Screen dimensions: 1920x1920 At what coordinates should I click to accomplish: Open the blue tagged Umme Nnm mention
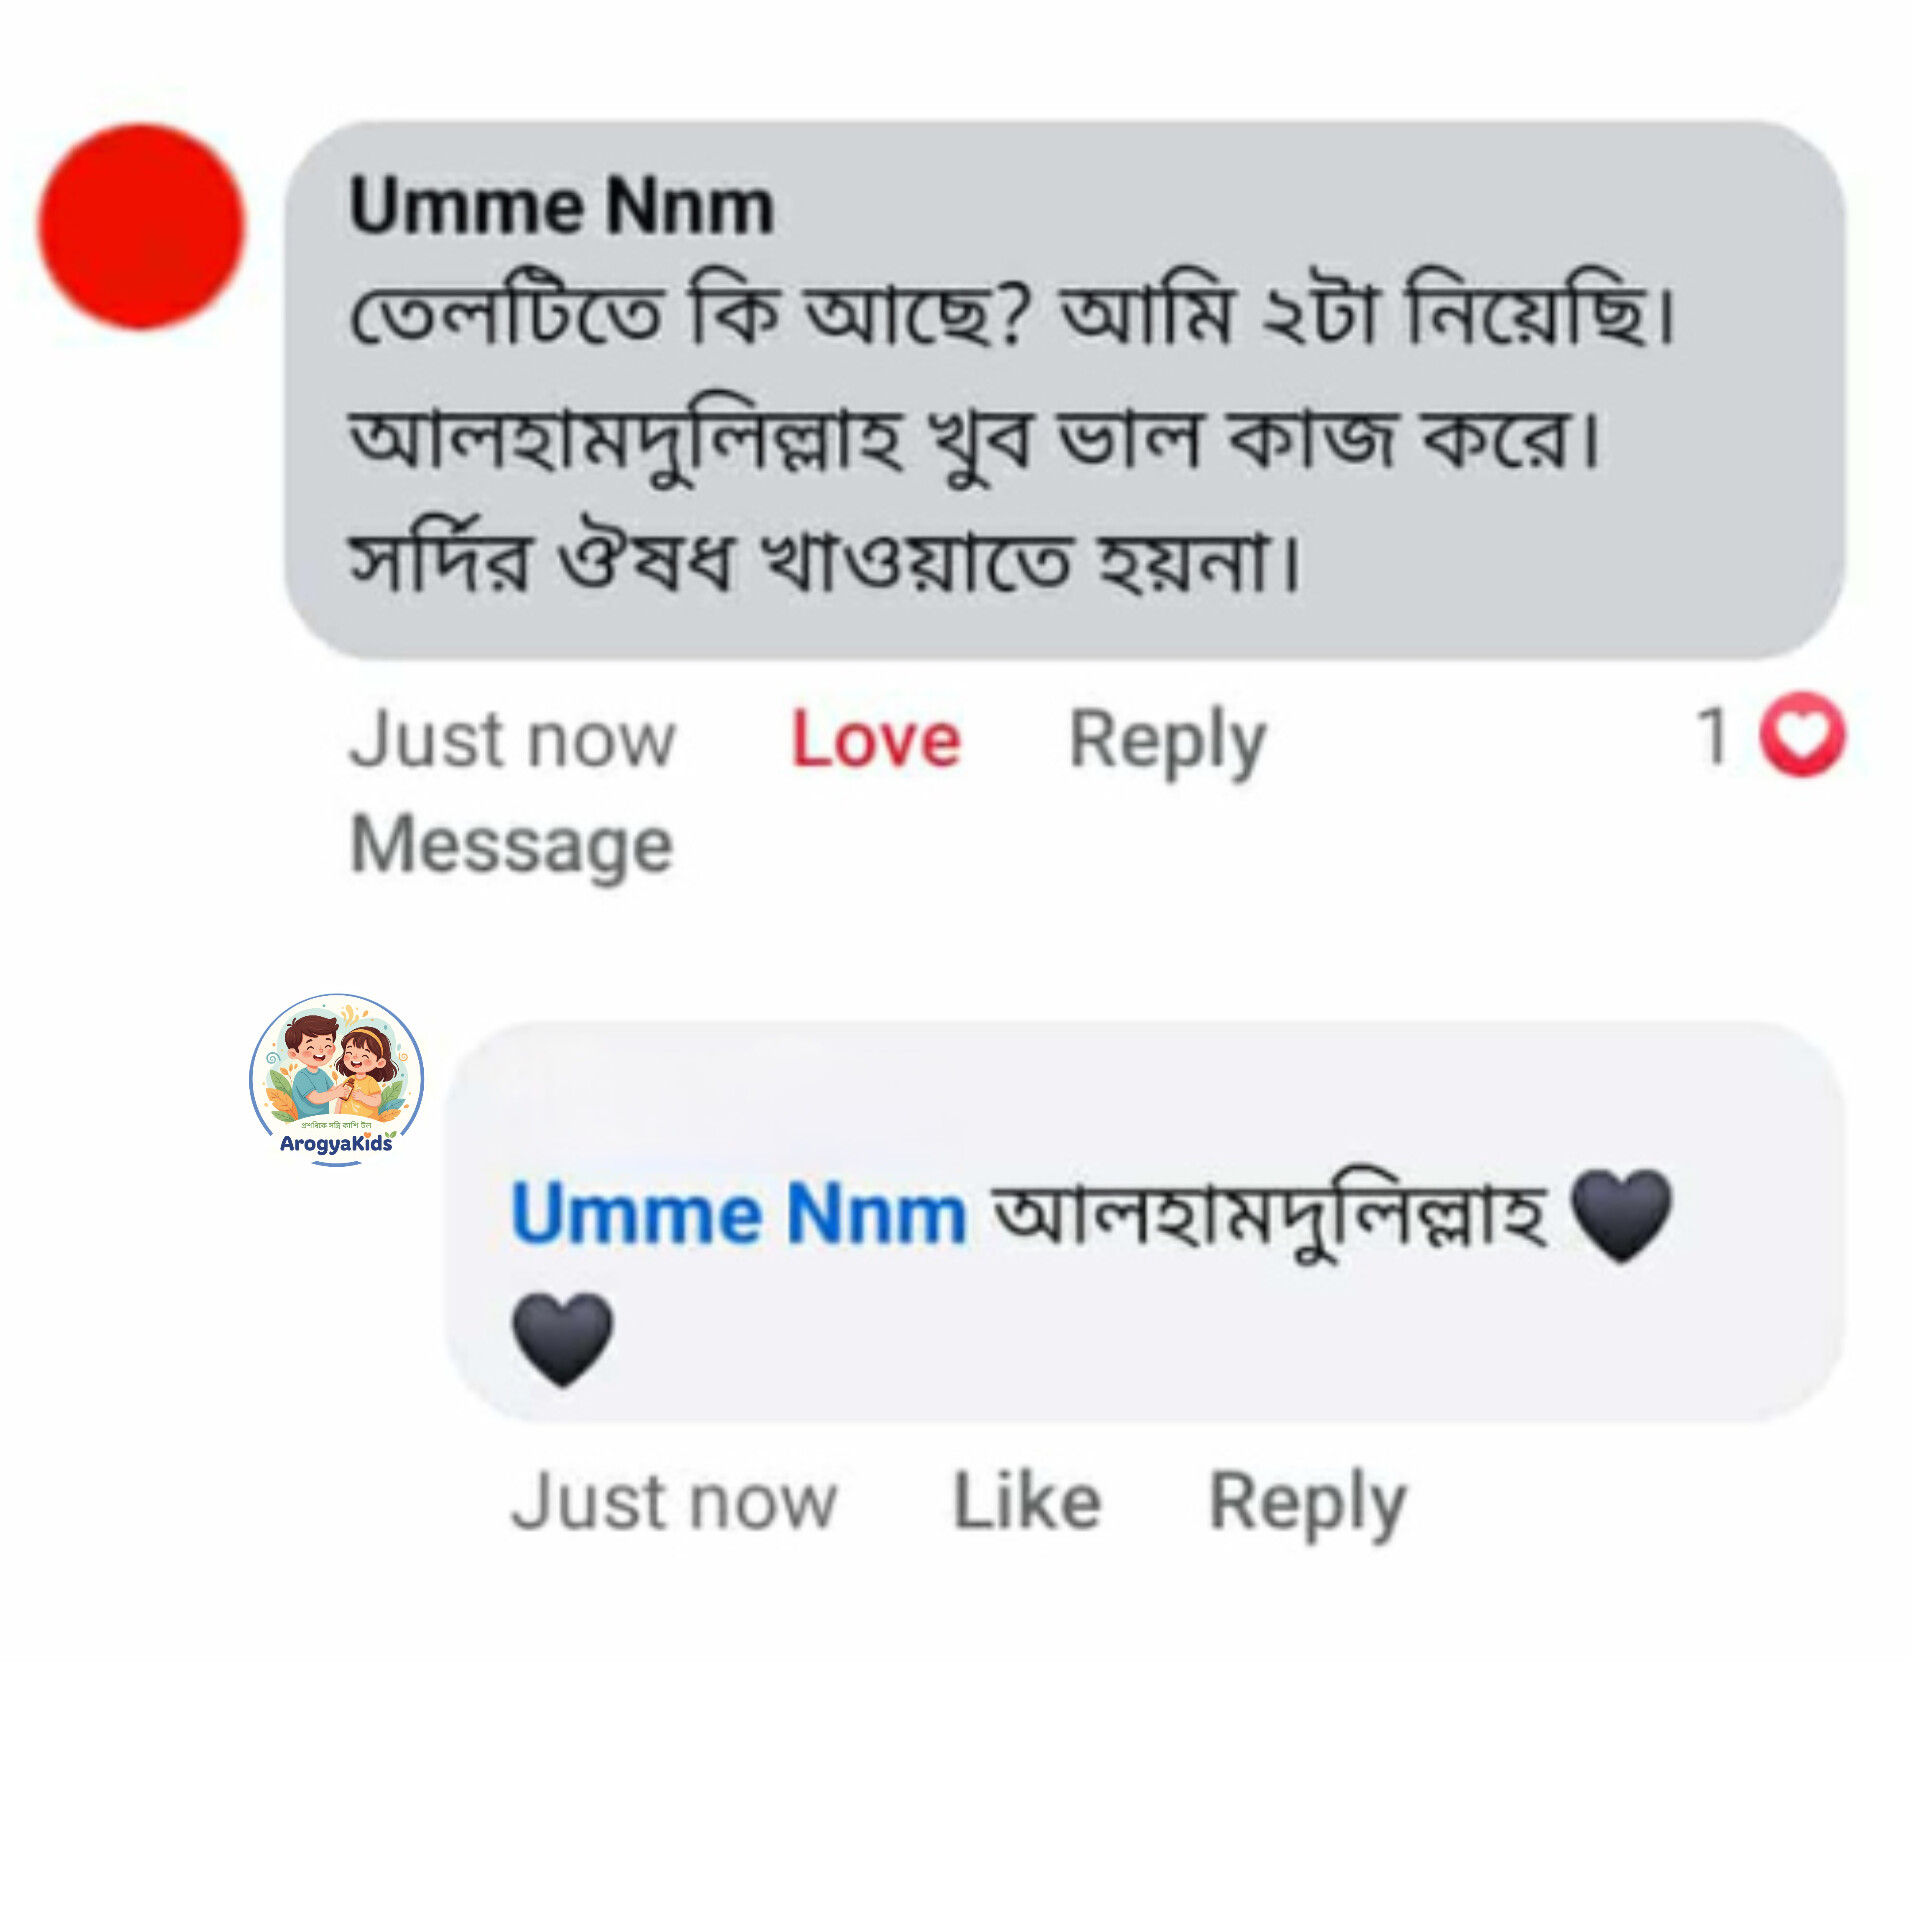coord(739,1214)
